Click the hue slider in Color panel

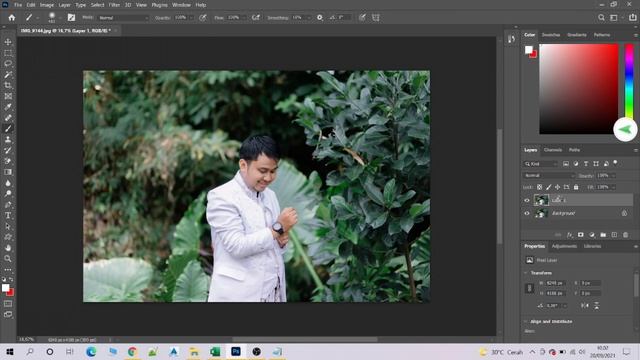point(629,82)
